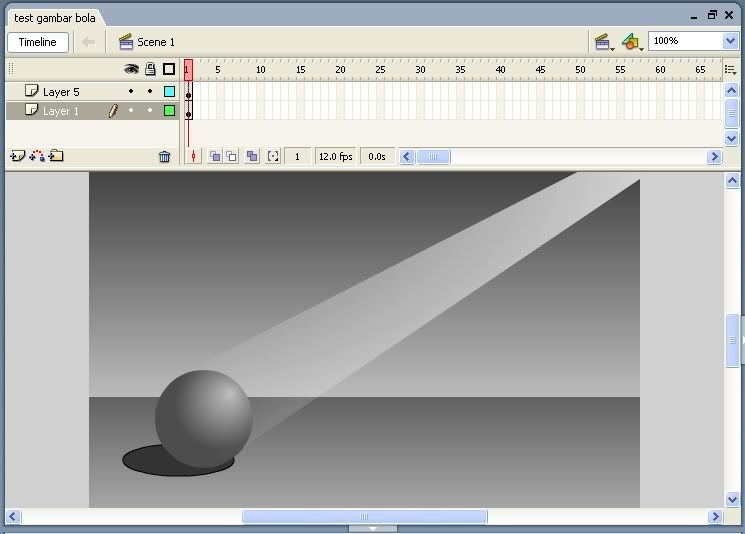The width and height of the screenshot is (745, 534).
Task: Click frame 60 on the timeline ruler
Action: point(660,69)
